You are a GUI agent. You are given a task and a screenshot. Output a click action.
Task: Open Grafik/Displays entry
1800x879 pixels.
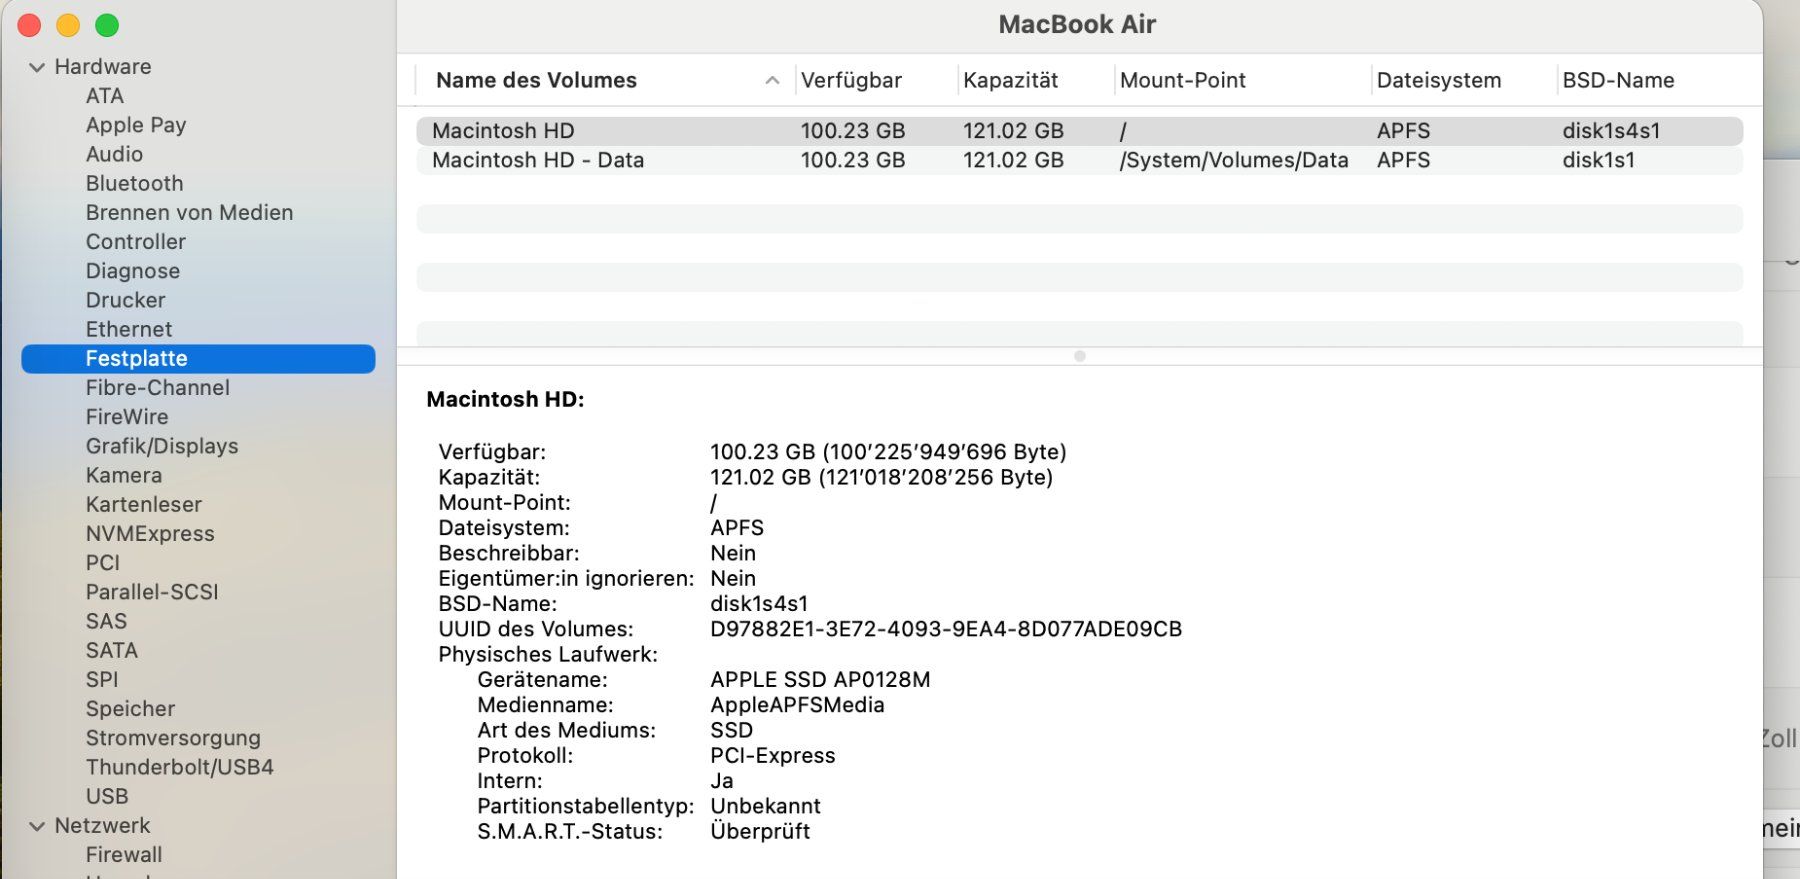[161, 446]
